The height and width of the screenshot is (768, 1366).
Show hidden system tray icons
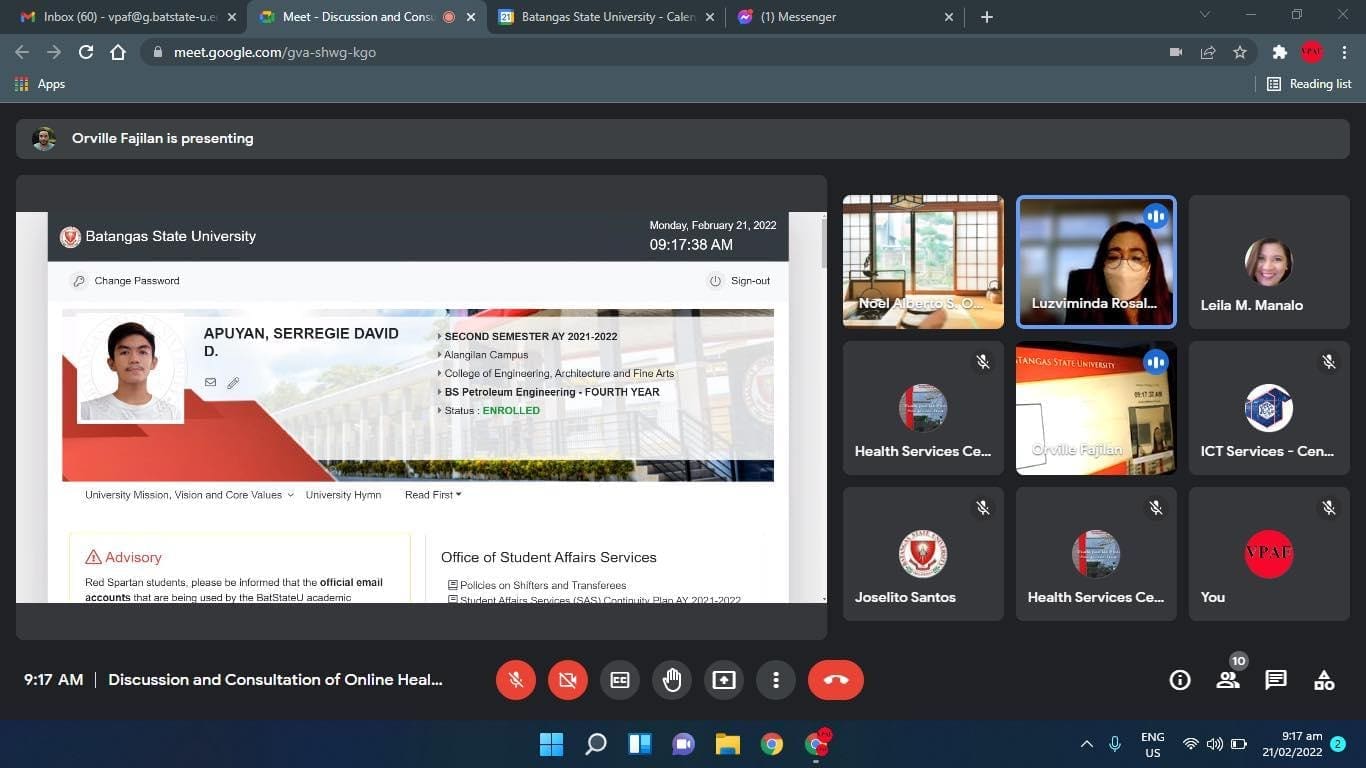click(x=1087, y=744)
